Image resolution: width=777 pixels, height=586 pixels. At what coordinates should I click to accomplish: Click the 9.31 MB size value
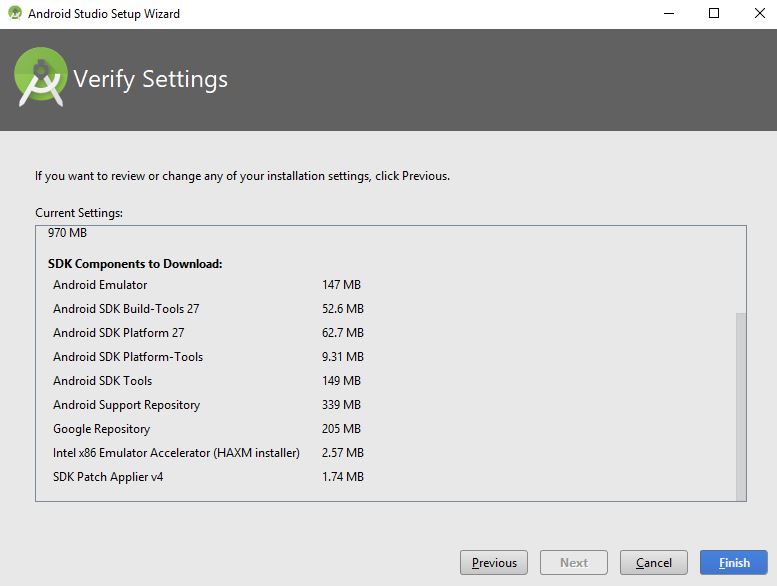click(x=343, y=357)
